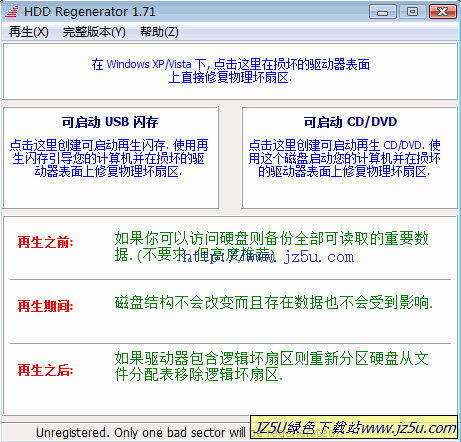Click the HDD Regenerator title bar icon
Image resolution: width=461 pixels, height=442 pixels.
click(12, 12)
